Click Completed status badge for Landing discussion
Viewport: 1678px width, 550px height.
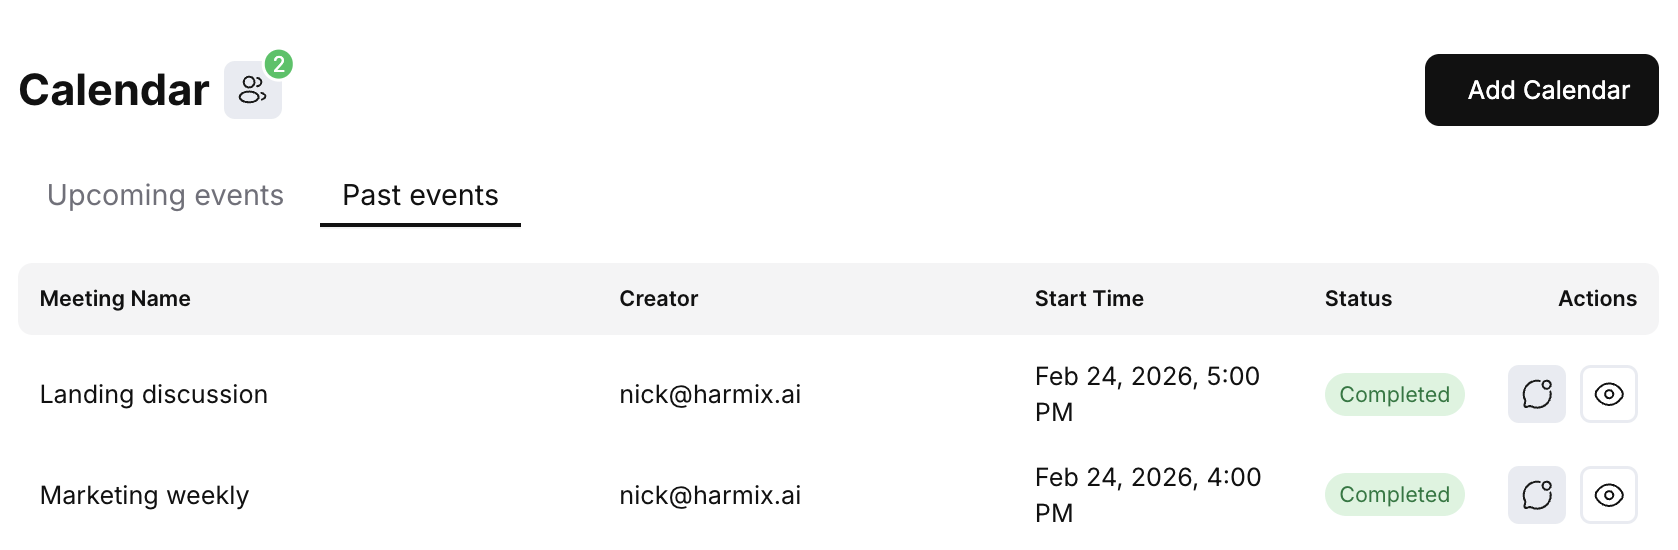1394,395
